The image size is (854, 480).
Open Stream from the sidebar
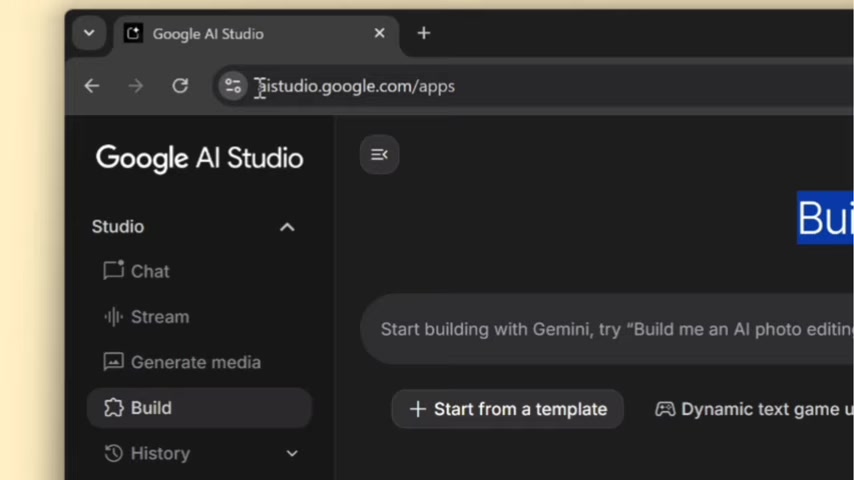tap(159, 317)
